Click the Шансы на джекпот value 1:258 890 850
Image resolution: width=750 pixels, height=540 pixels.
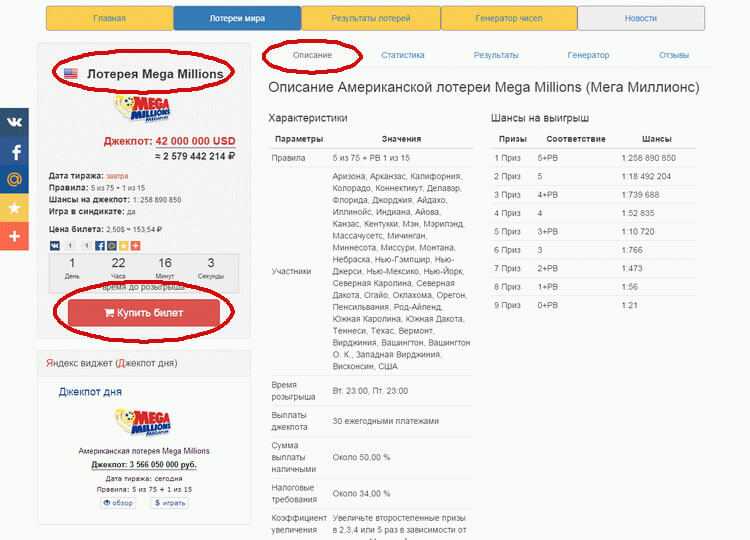pyautogui.click(x=157, y=200)
